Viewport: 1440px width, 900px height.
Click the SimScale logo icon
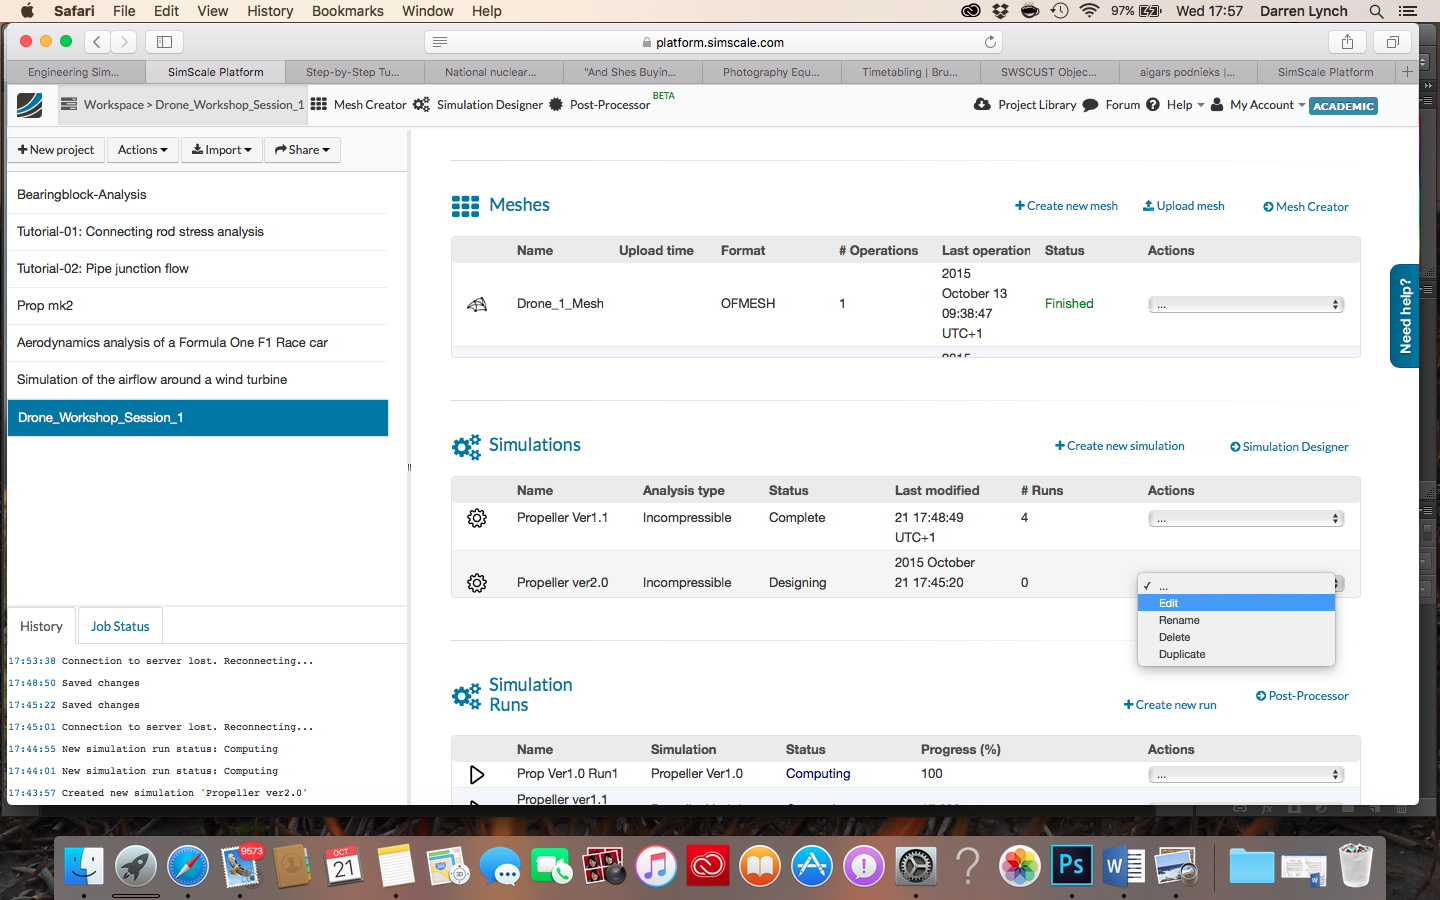[30, 105]
